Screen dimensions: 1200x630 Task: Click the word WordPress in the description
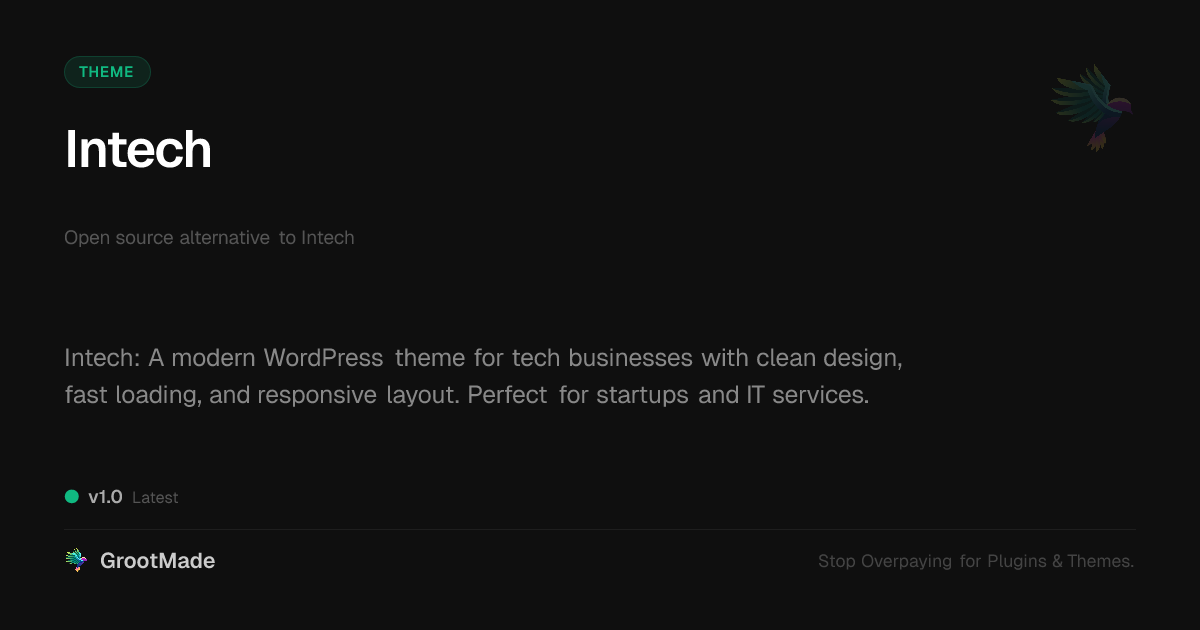(x=323, y=357)
